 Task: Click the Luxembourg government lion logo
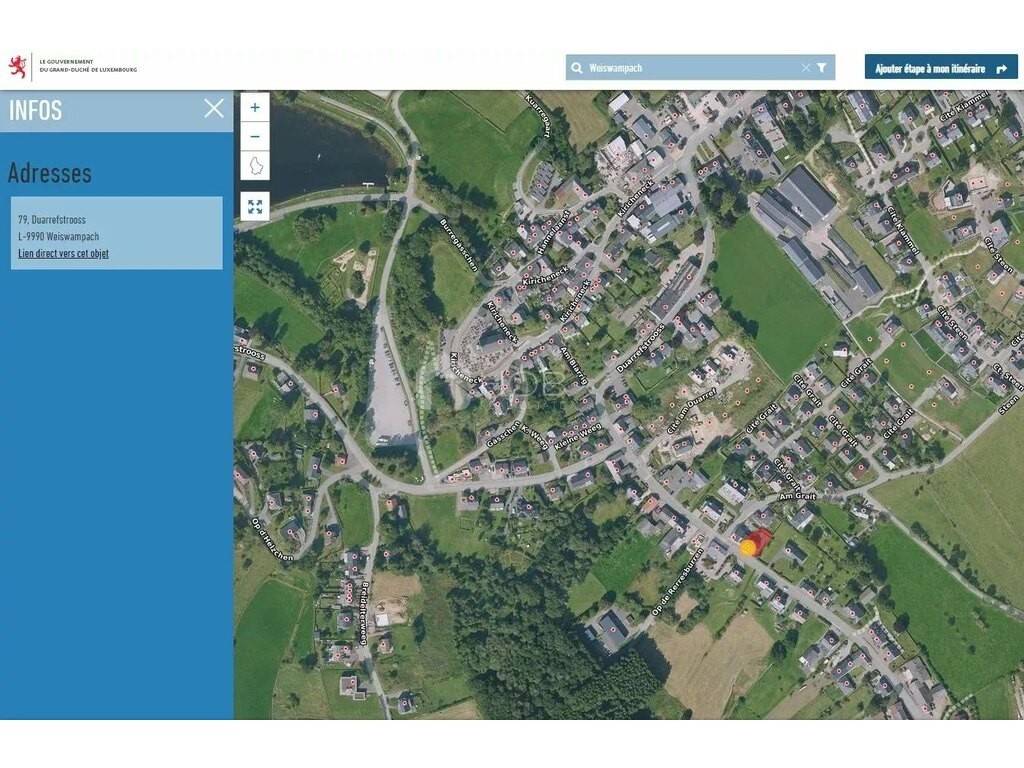[17, 67]
